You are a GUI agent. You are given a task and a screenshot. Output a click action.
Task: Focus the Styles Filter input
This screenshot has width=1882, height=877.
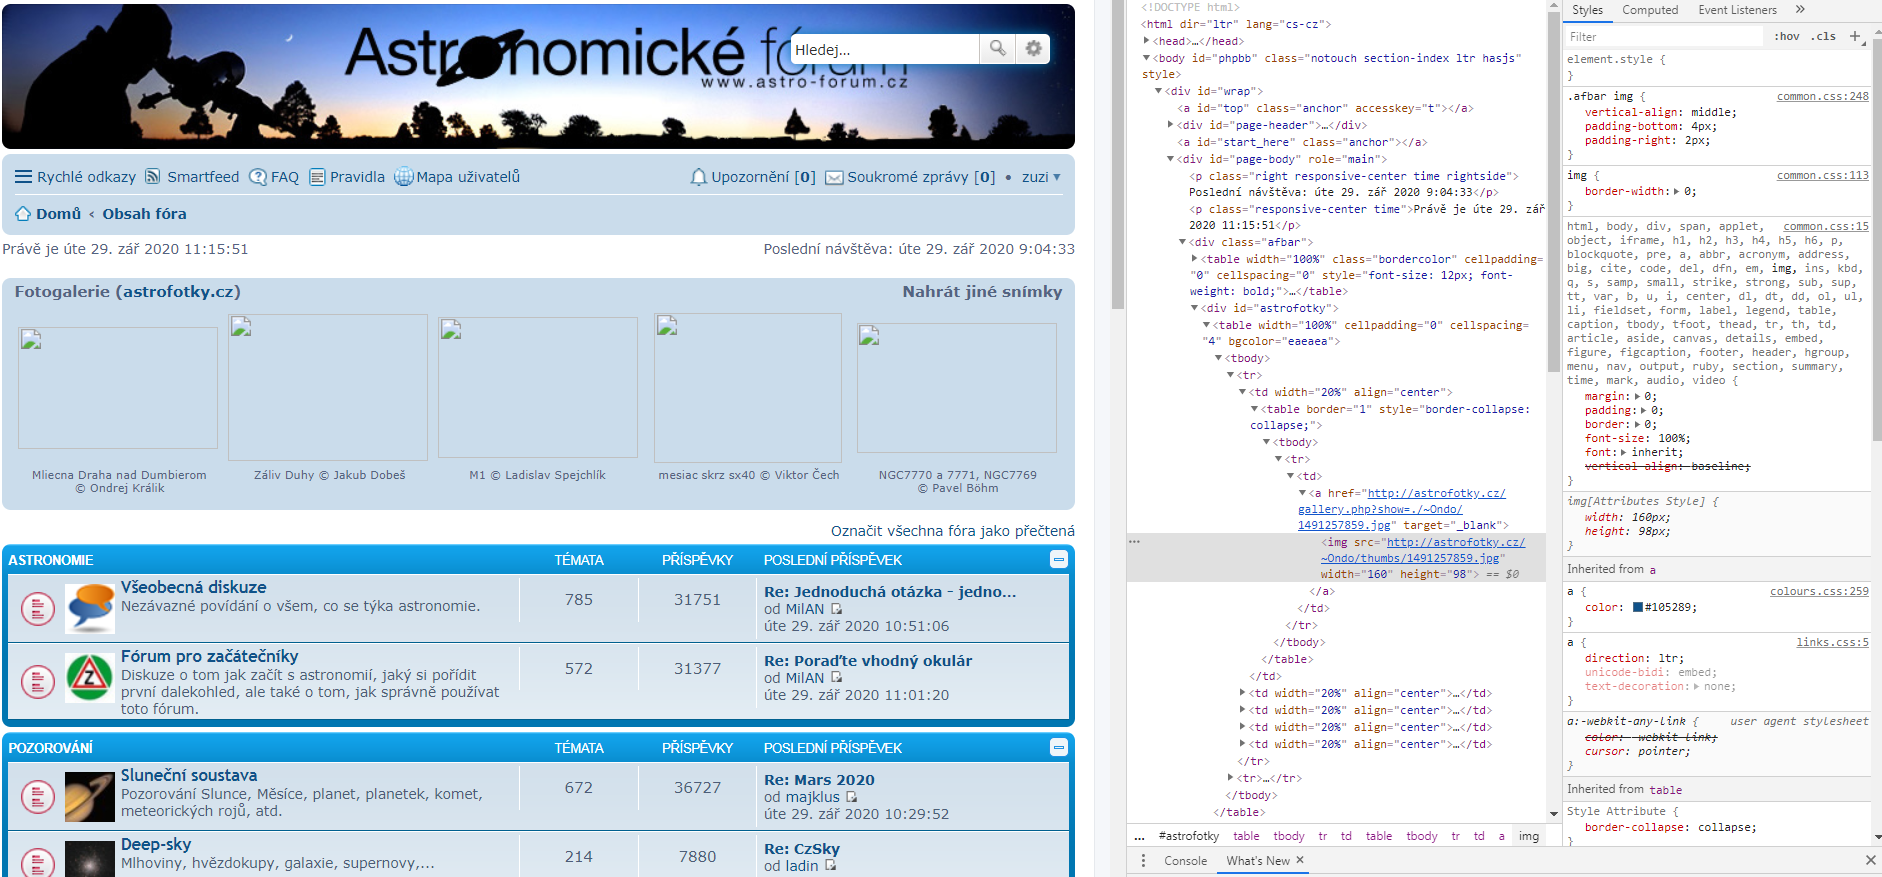tap(1665, 37)
